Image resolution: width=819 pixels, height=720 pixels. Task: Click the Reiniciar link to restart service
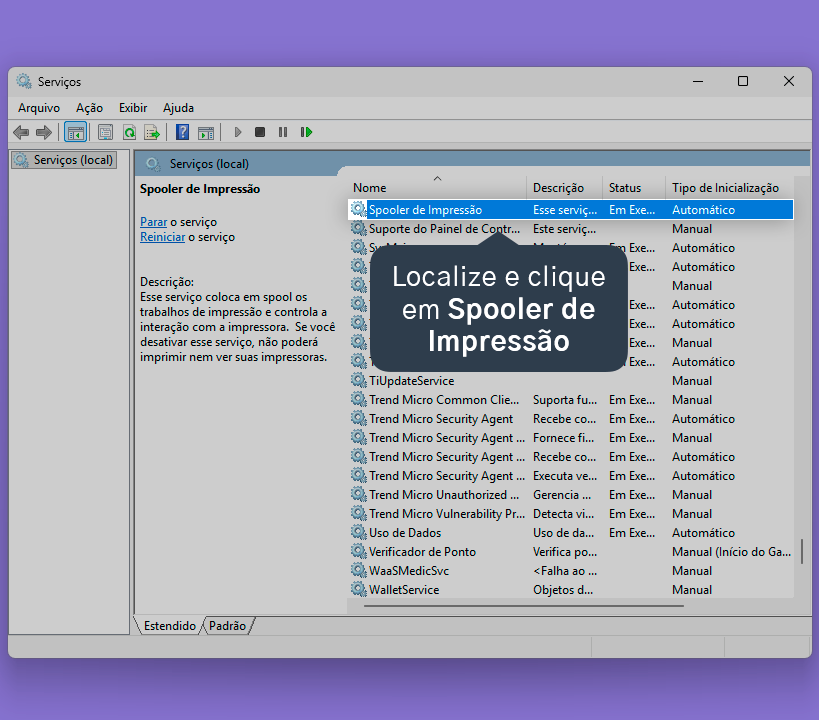click(x=162, y=237)
